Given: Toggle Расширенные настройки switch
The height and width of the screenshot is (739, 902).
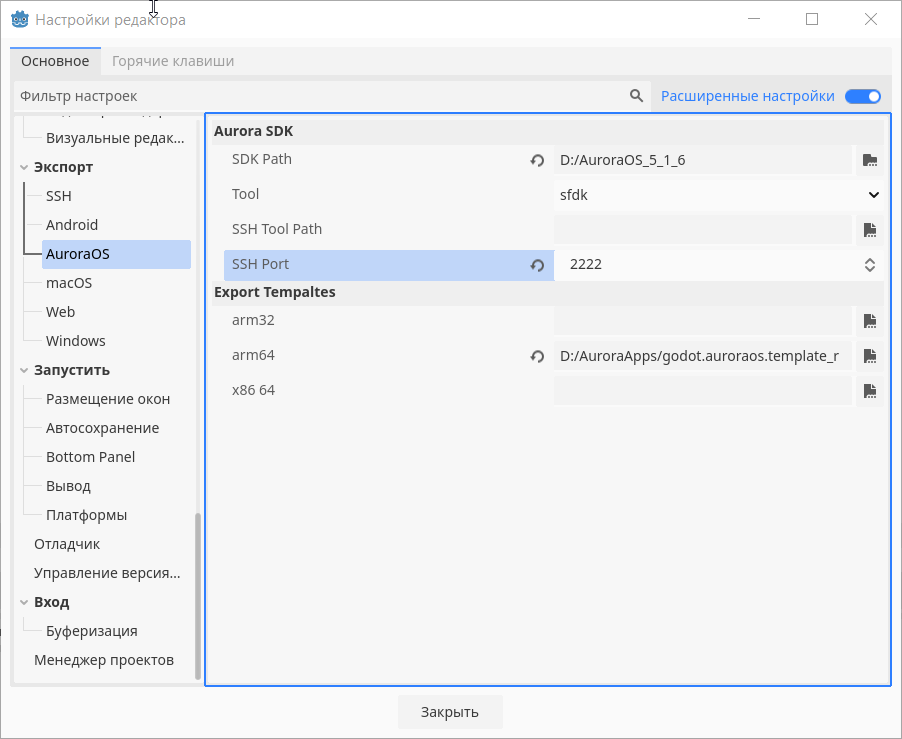Looking at the screenshot, I should (862, 96).
